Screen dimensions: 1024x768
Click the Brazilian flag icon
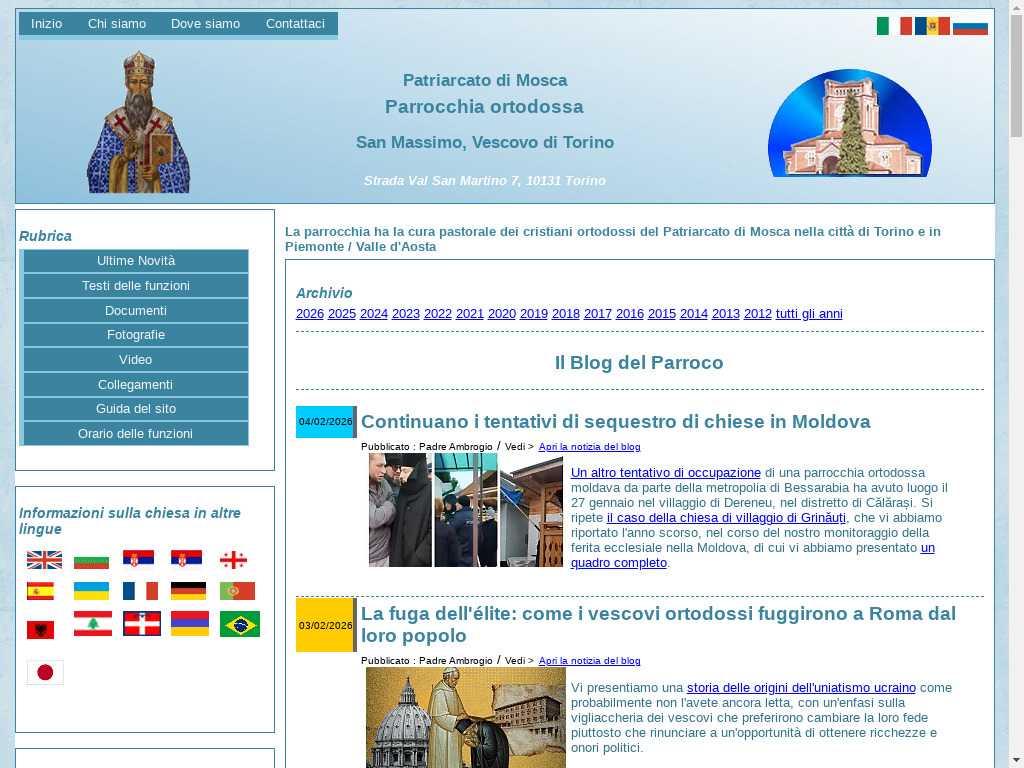[x=239, y=624]
